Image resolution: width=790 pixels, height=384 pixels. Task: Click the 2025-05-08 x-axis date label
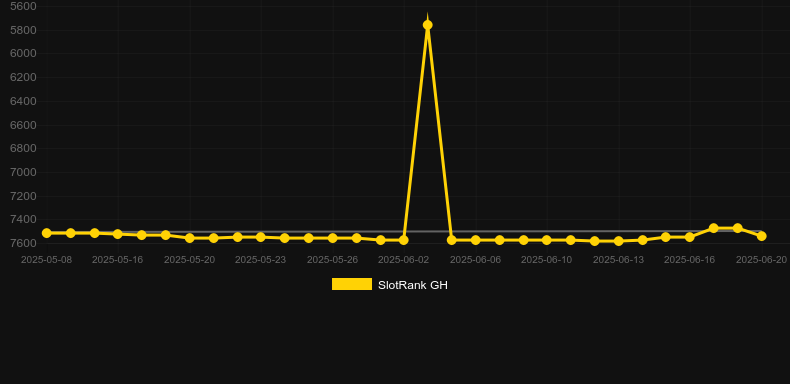pos(46,260)
